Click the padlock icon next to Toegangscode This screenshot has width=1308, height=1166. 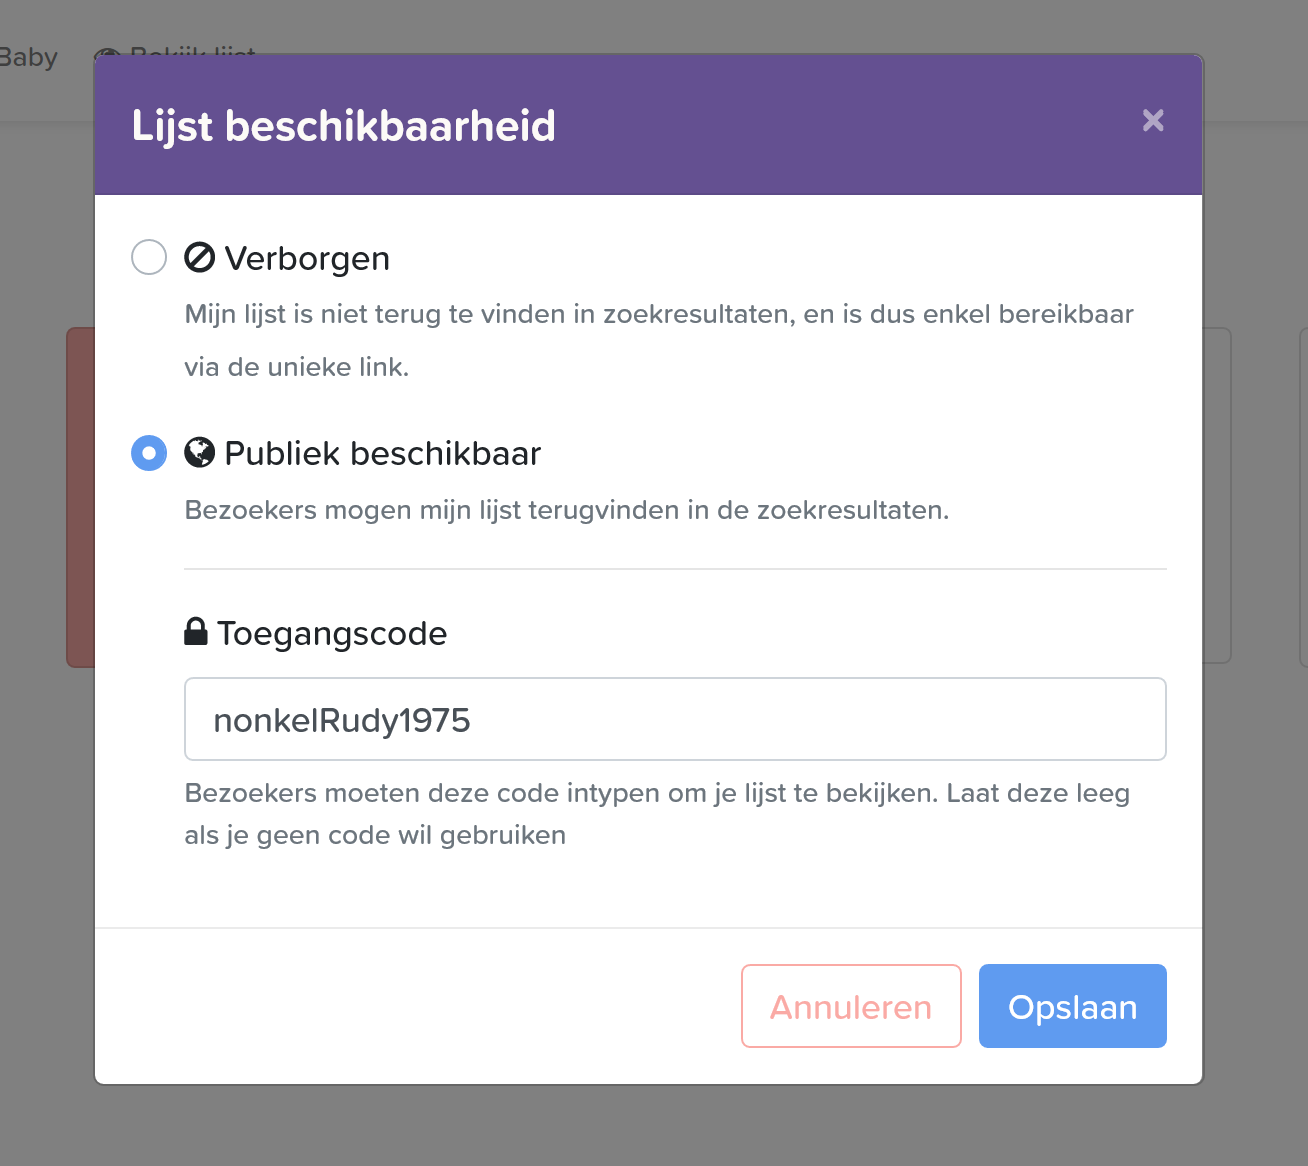(x=196, y=631)
